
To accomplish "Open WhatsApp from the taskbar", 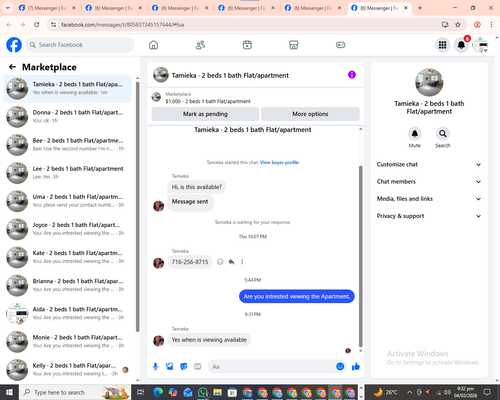I will click(x=203, y=392).
